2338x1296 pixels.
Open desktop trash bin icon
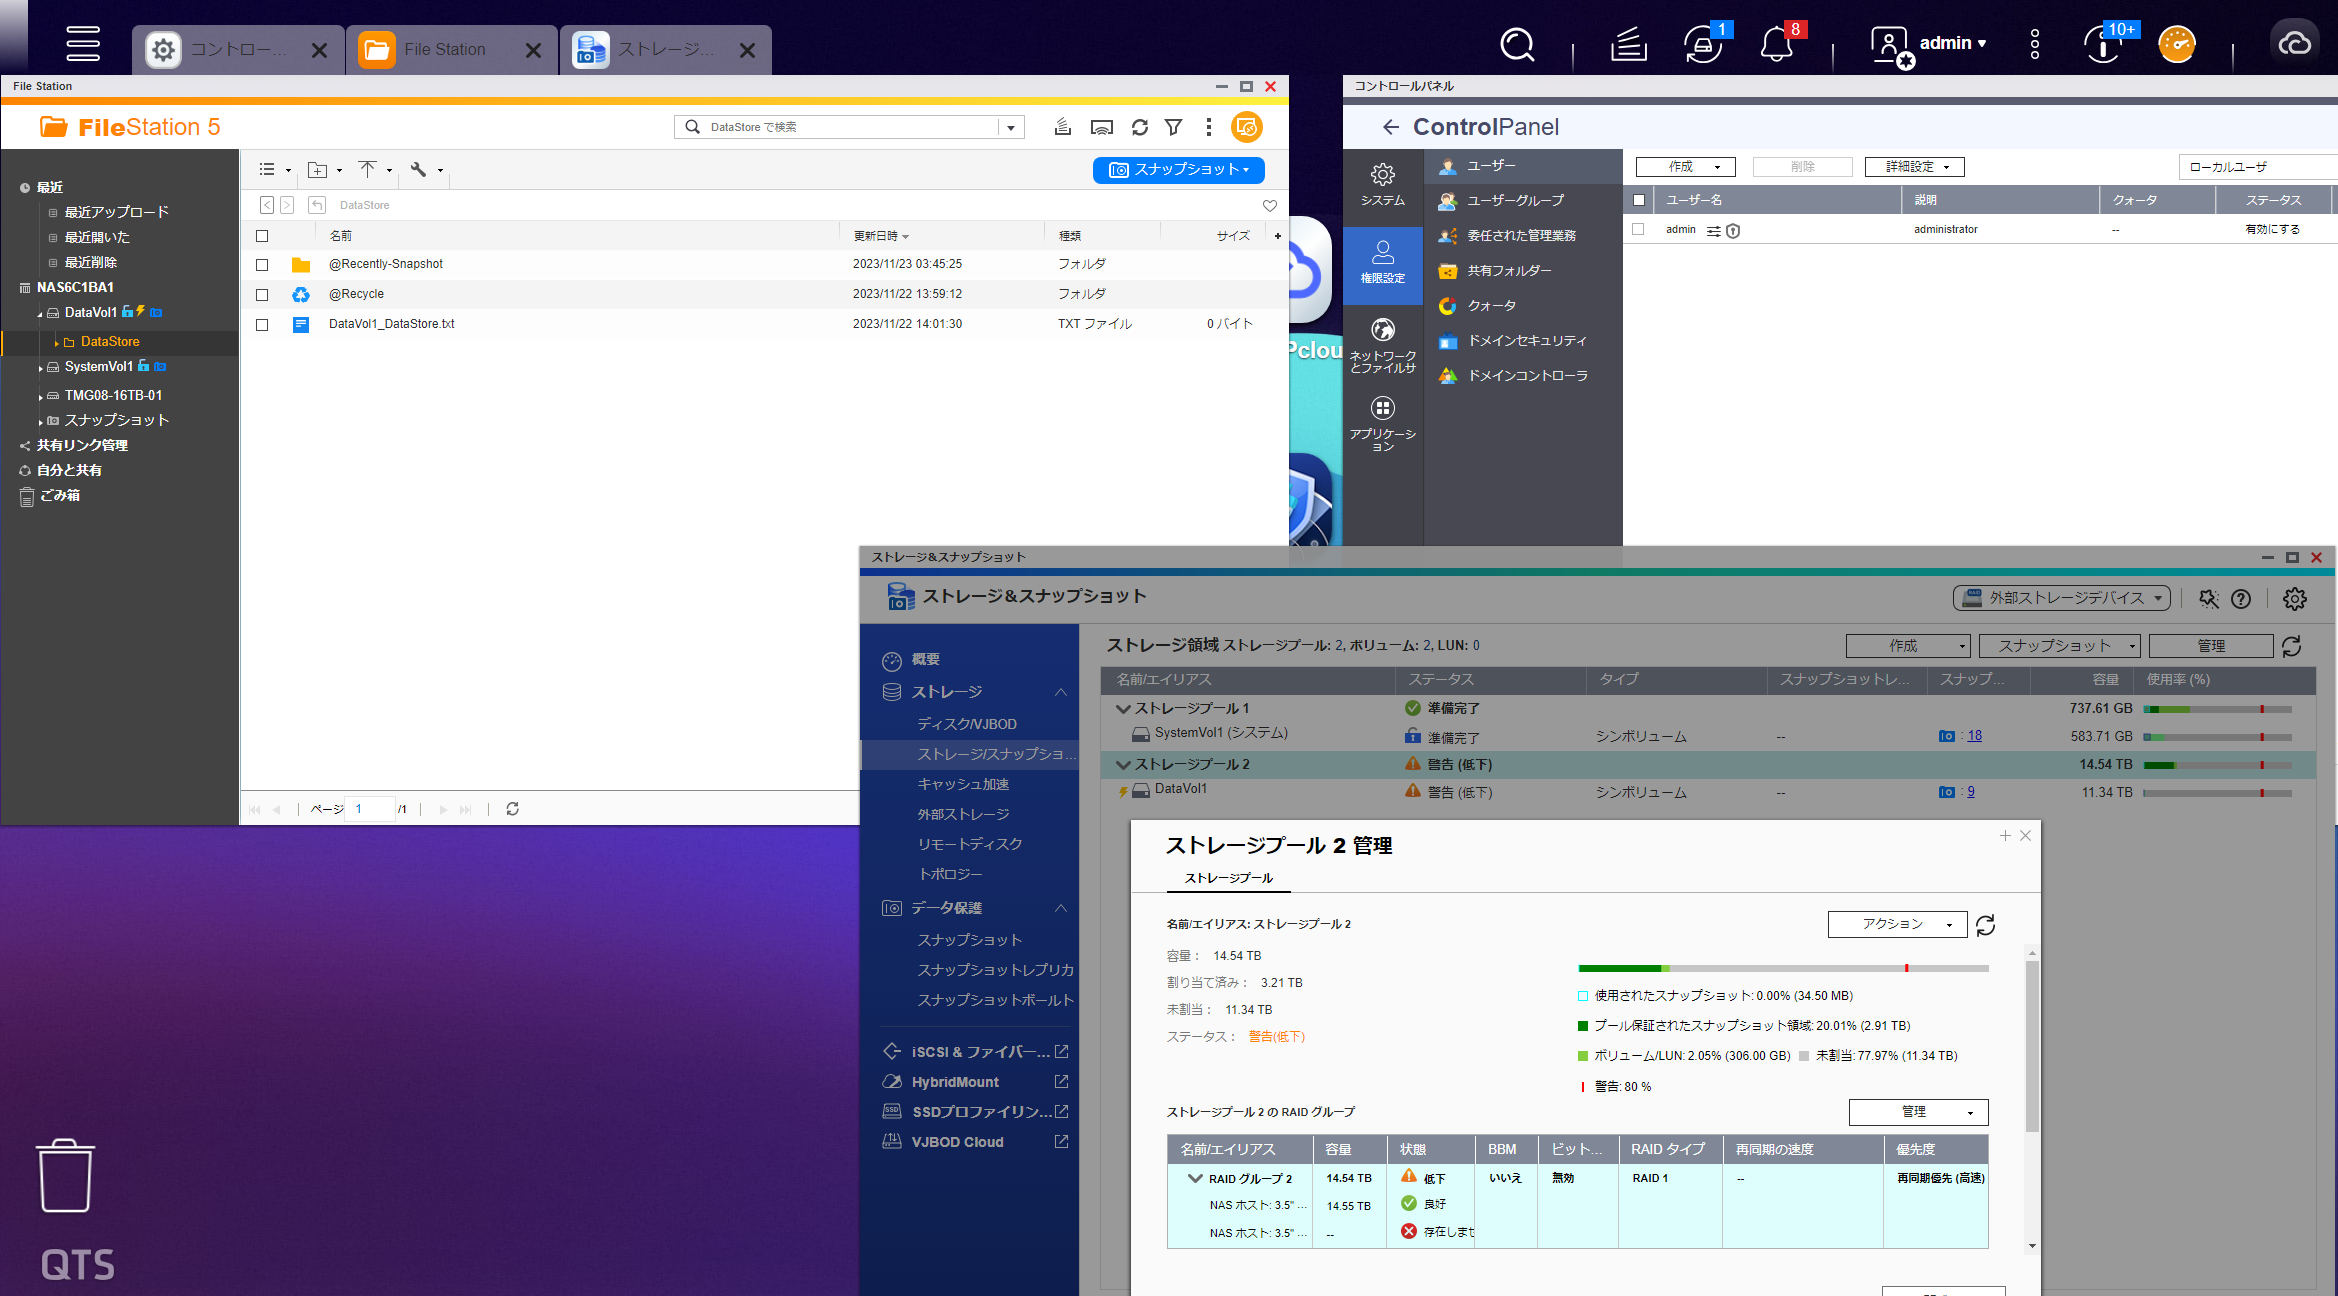click(x=66, y=1175)
